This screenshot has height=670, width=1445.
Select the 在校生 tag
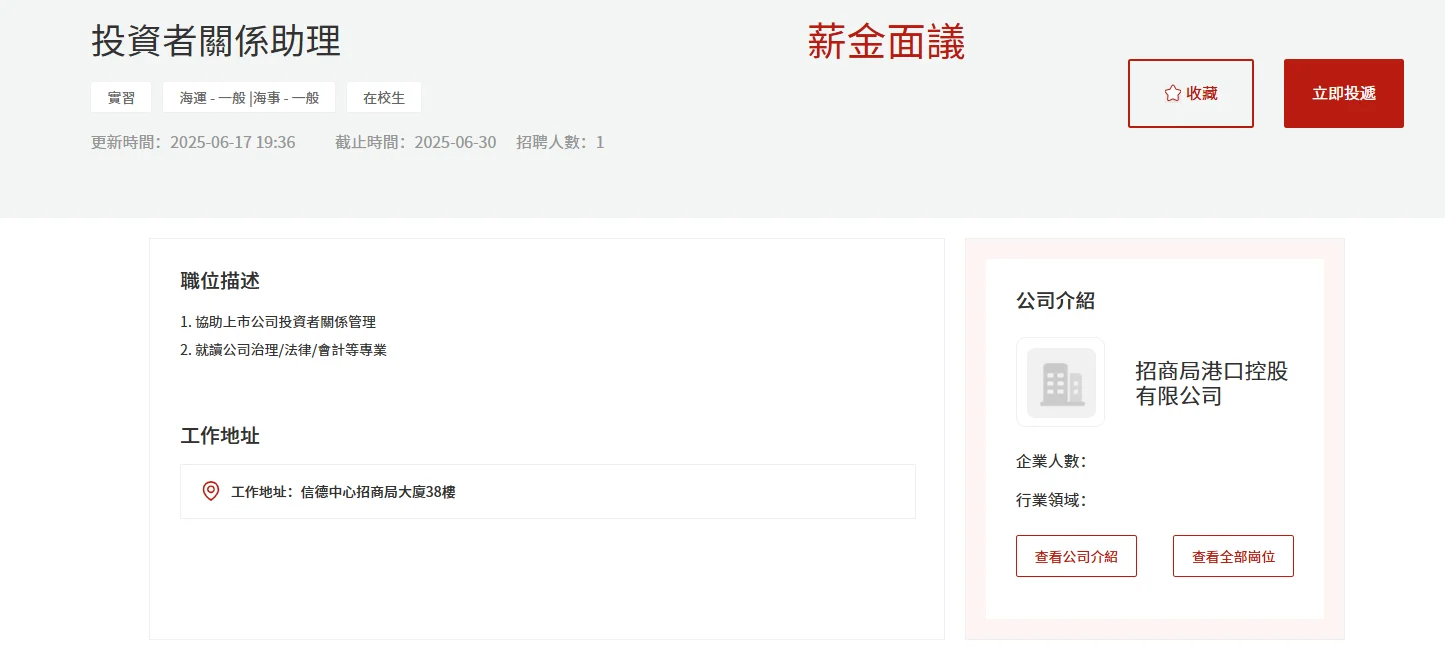point(384,98)
